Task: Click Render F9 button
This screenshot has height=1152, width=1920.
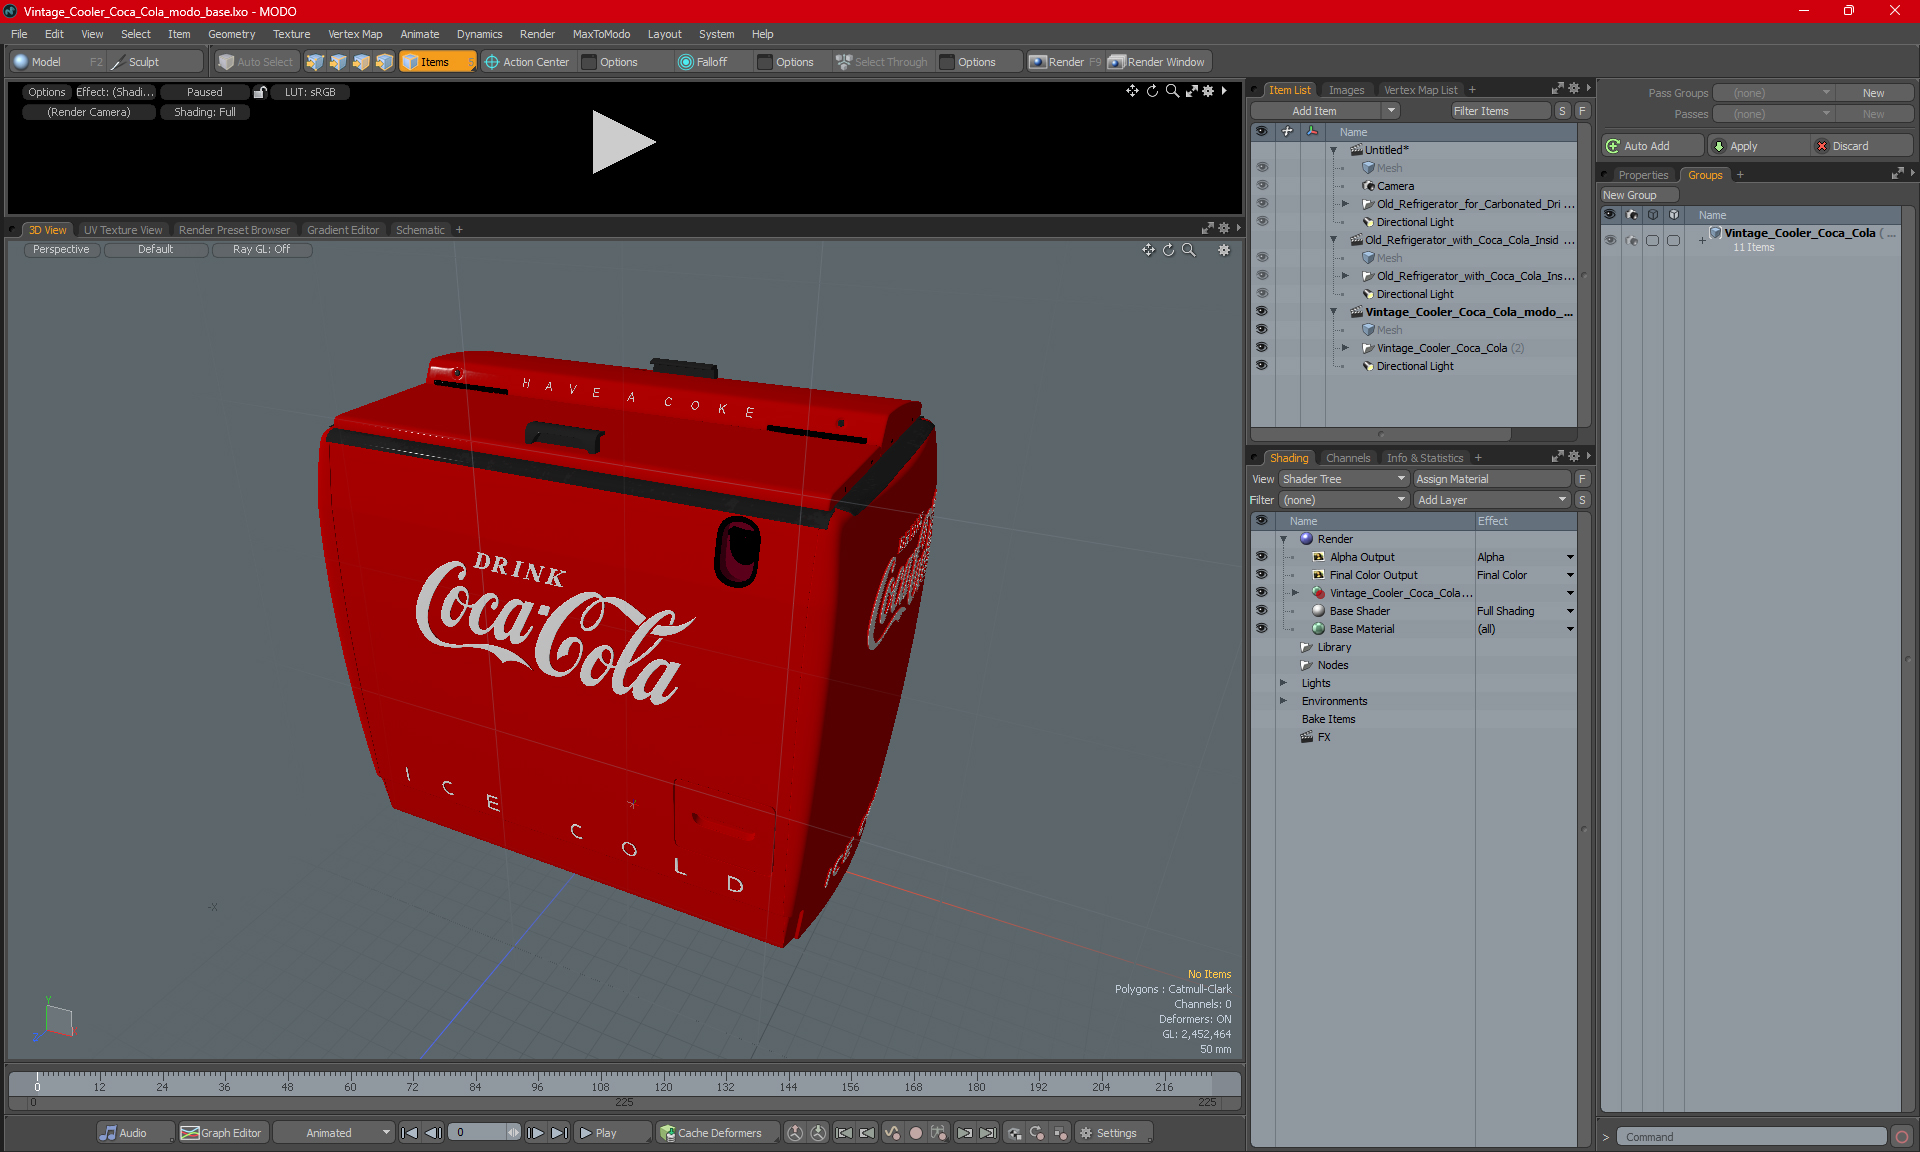Action: 1065,62
